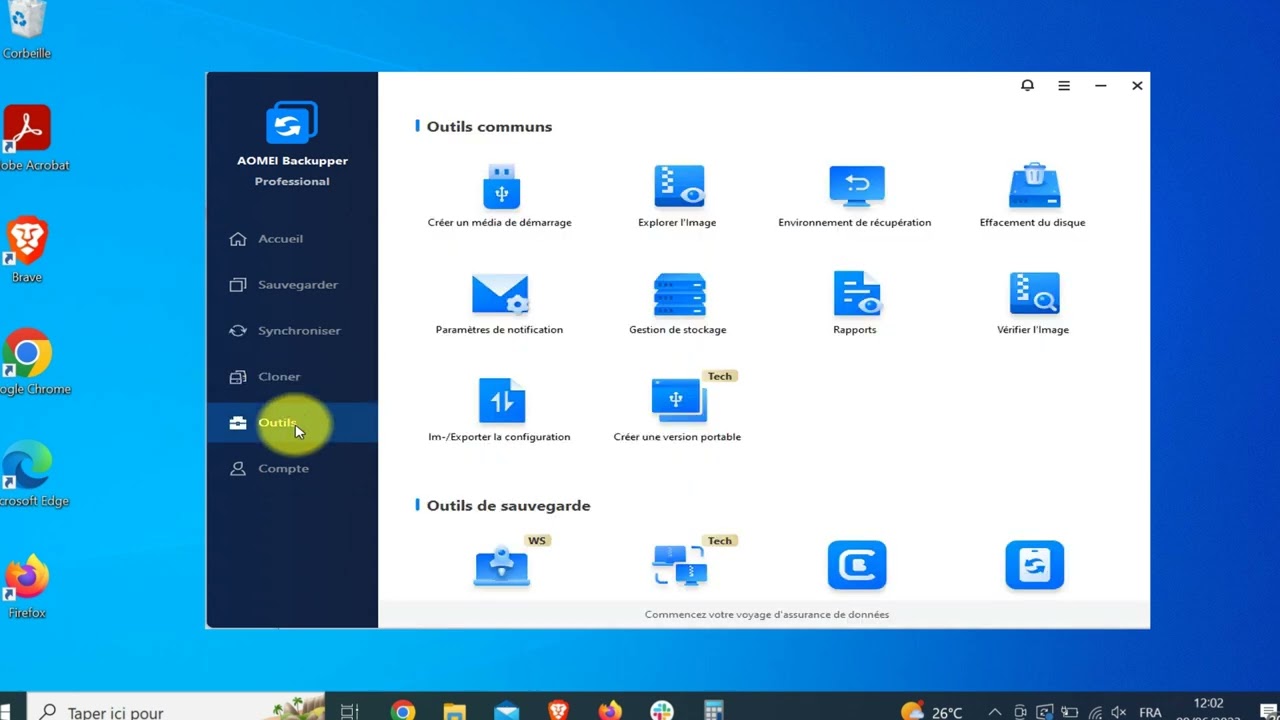
Task: Open Chrome from the taskbar
Action: click(x=403, y=712)
